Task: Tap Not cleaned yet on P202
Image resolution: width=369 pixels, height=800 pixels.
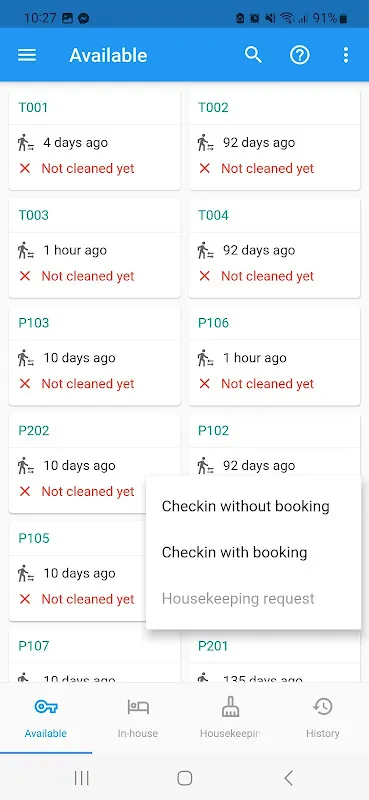Action: (88, 491)
